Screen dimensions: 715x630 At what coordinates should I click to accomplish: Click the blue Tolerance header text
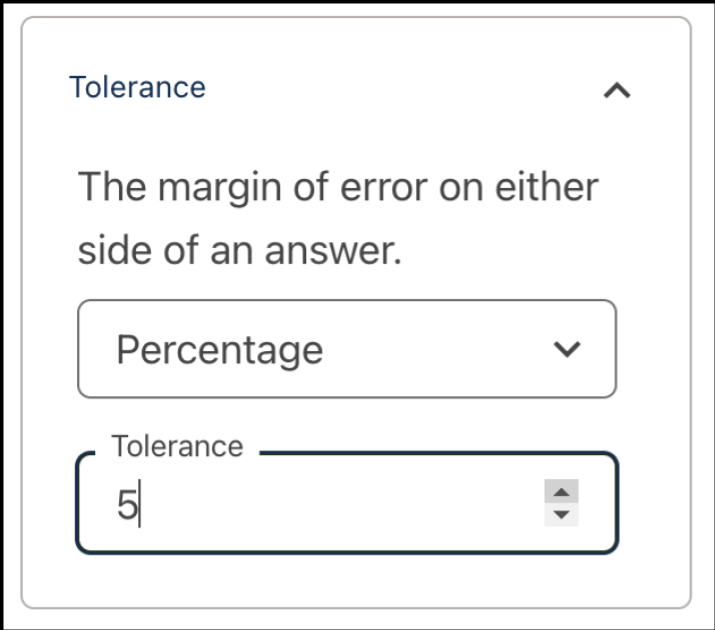(137, 87)
